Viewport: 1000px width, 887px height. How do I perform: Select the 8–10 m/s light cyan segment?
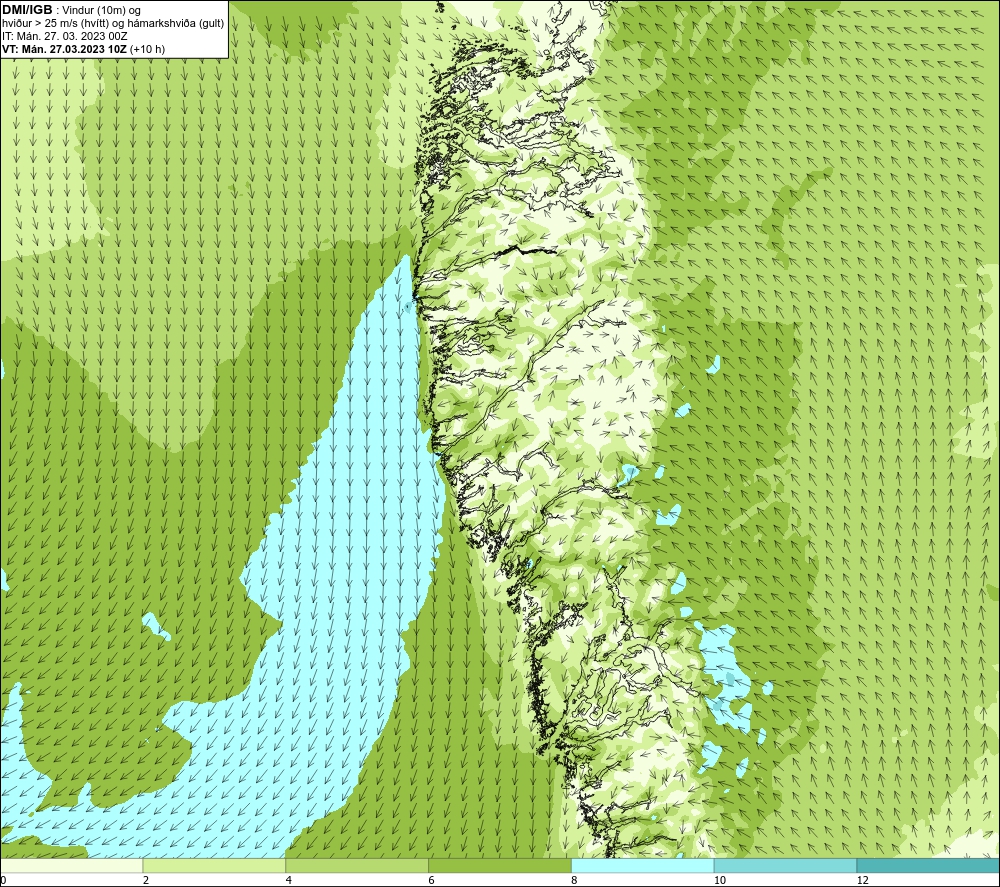pyautogui.click(x=643, y=865)
